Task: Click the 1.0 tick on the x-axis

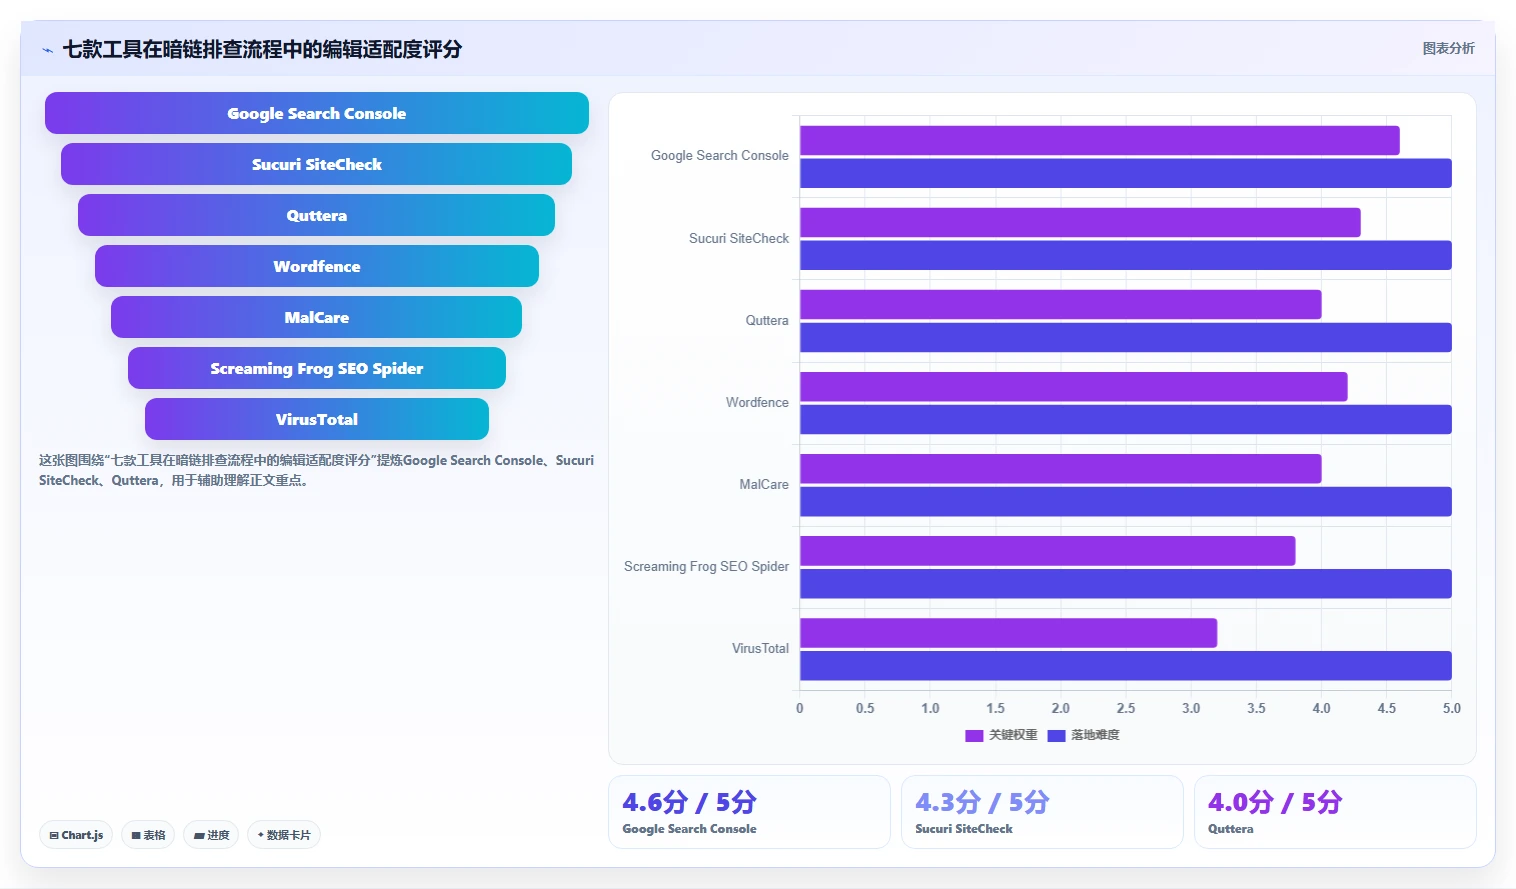Action: click(x=930, y=708)
